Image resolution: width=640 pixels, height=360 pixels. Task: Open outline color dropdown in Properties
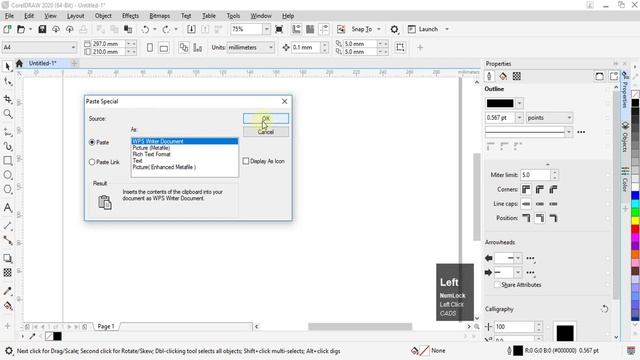click(520, 103)
